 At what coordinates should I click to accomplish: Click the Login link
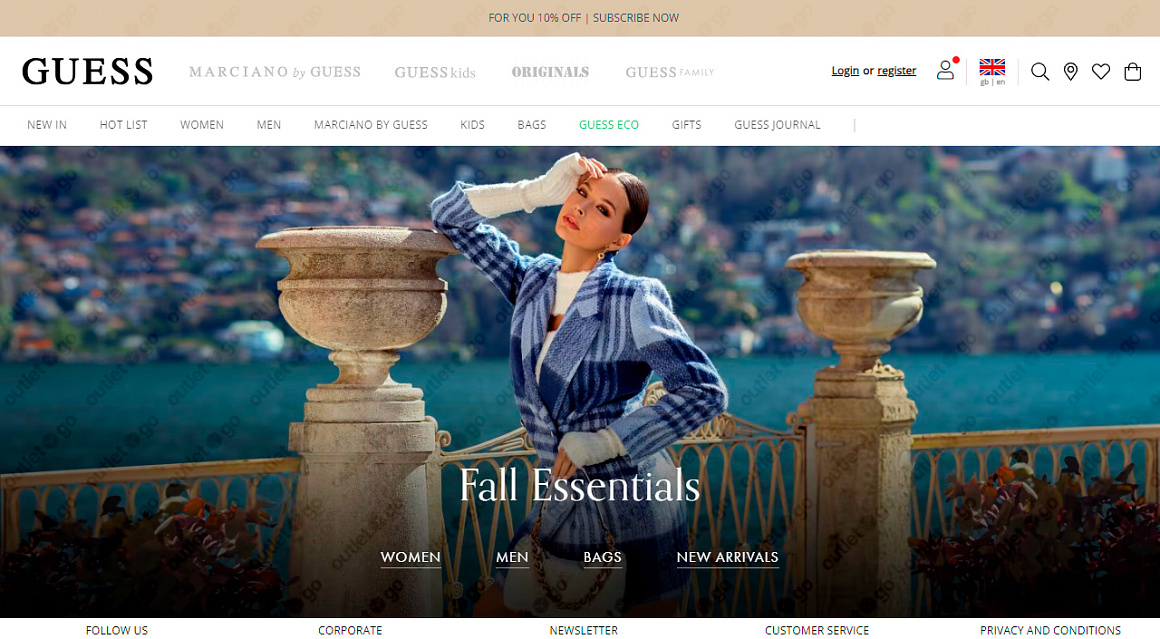pyautogui.click(x=845, y=71)
